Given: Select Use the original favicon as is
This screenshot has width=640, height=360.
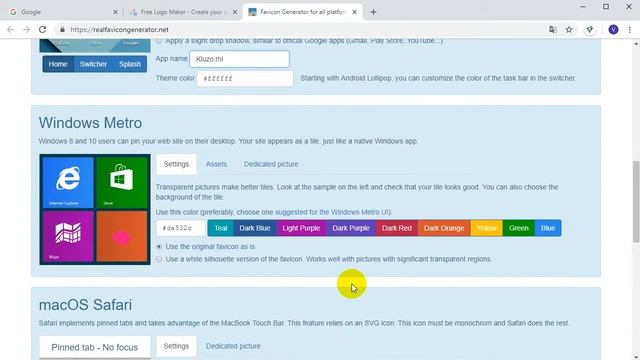Looking at the screenshot, I should [159, 247].
